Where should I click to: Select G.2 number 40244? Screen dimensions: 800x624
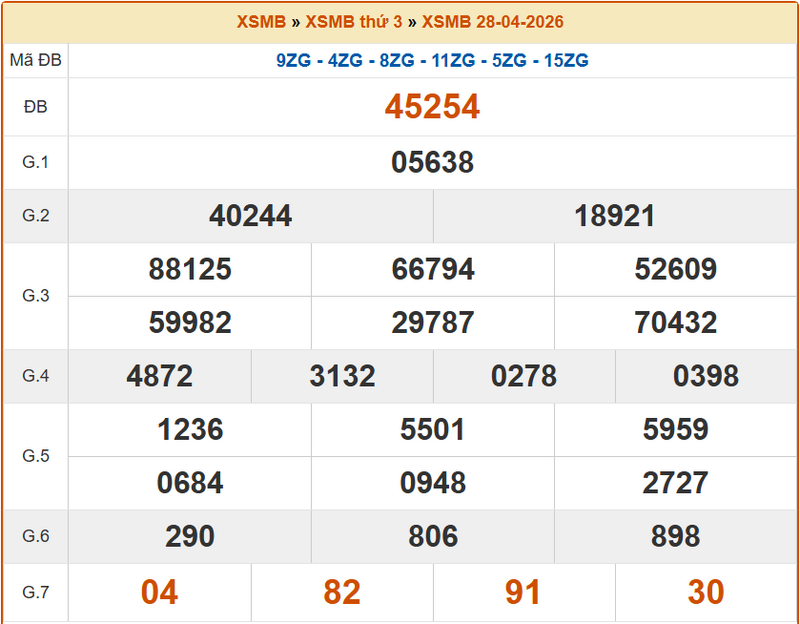point(251,216)
